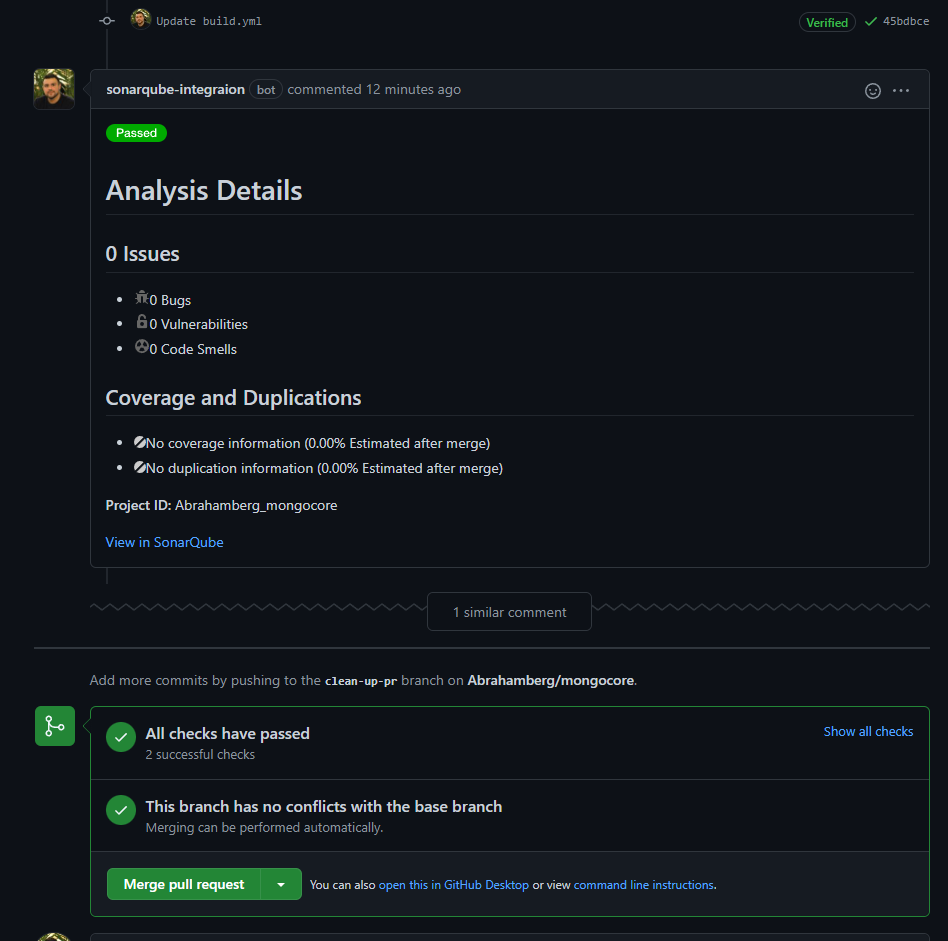Click the All checks have passed check icon

click(121, 737)
